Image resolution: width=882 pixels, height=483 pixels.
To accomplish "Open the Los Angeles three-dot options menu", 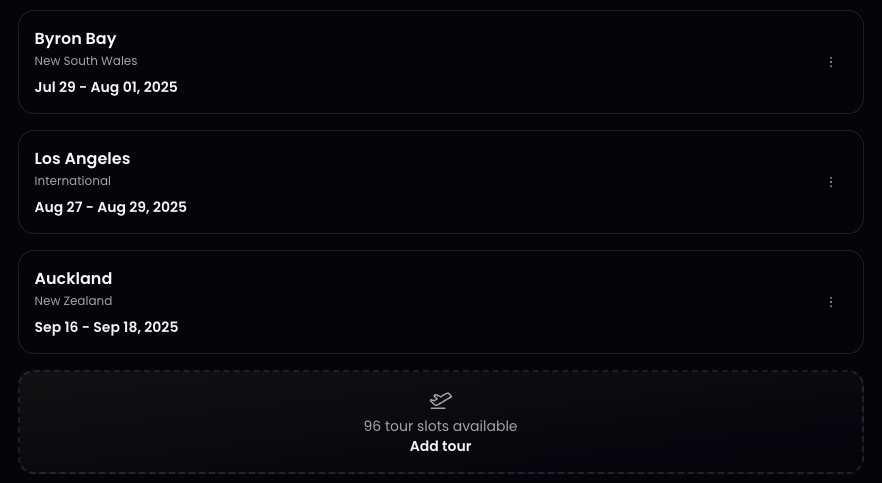I will coord(830,182).
